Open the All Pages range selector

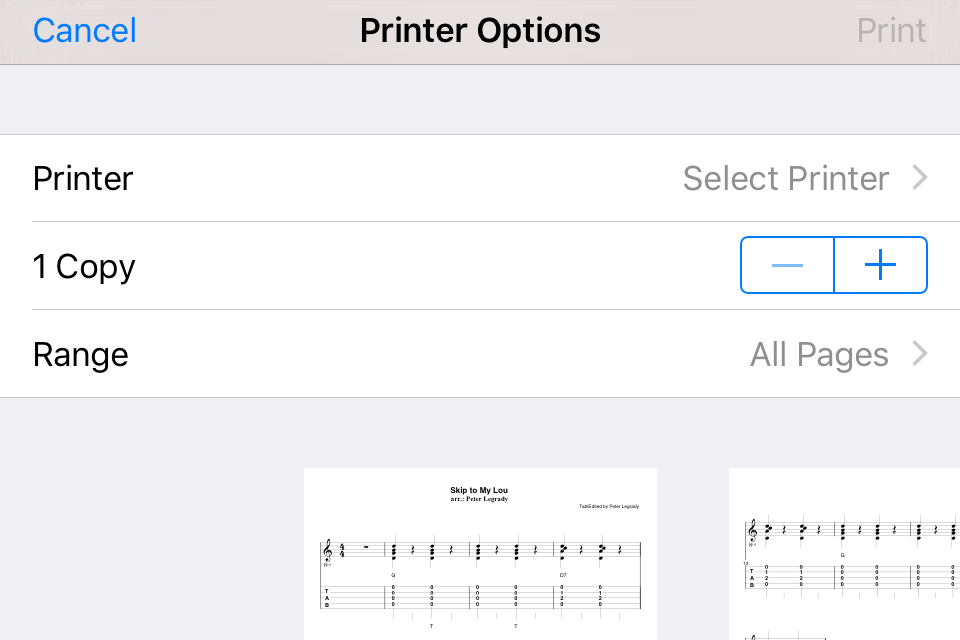[819, 354]
